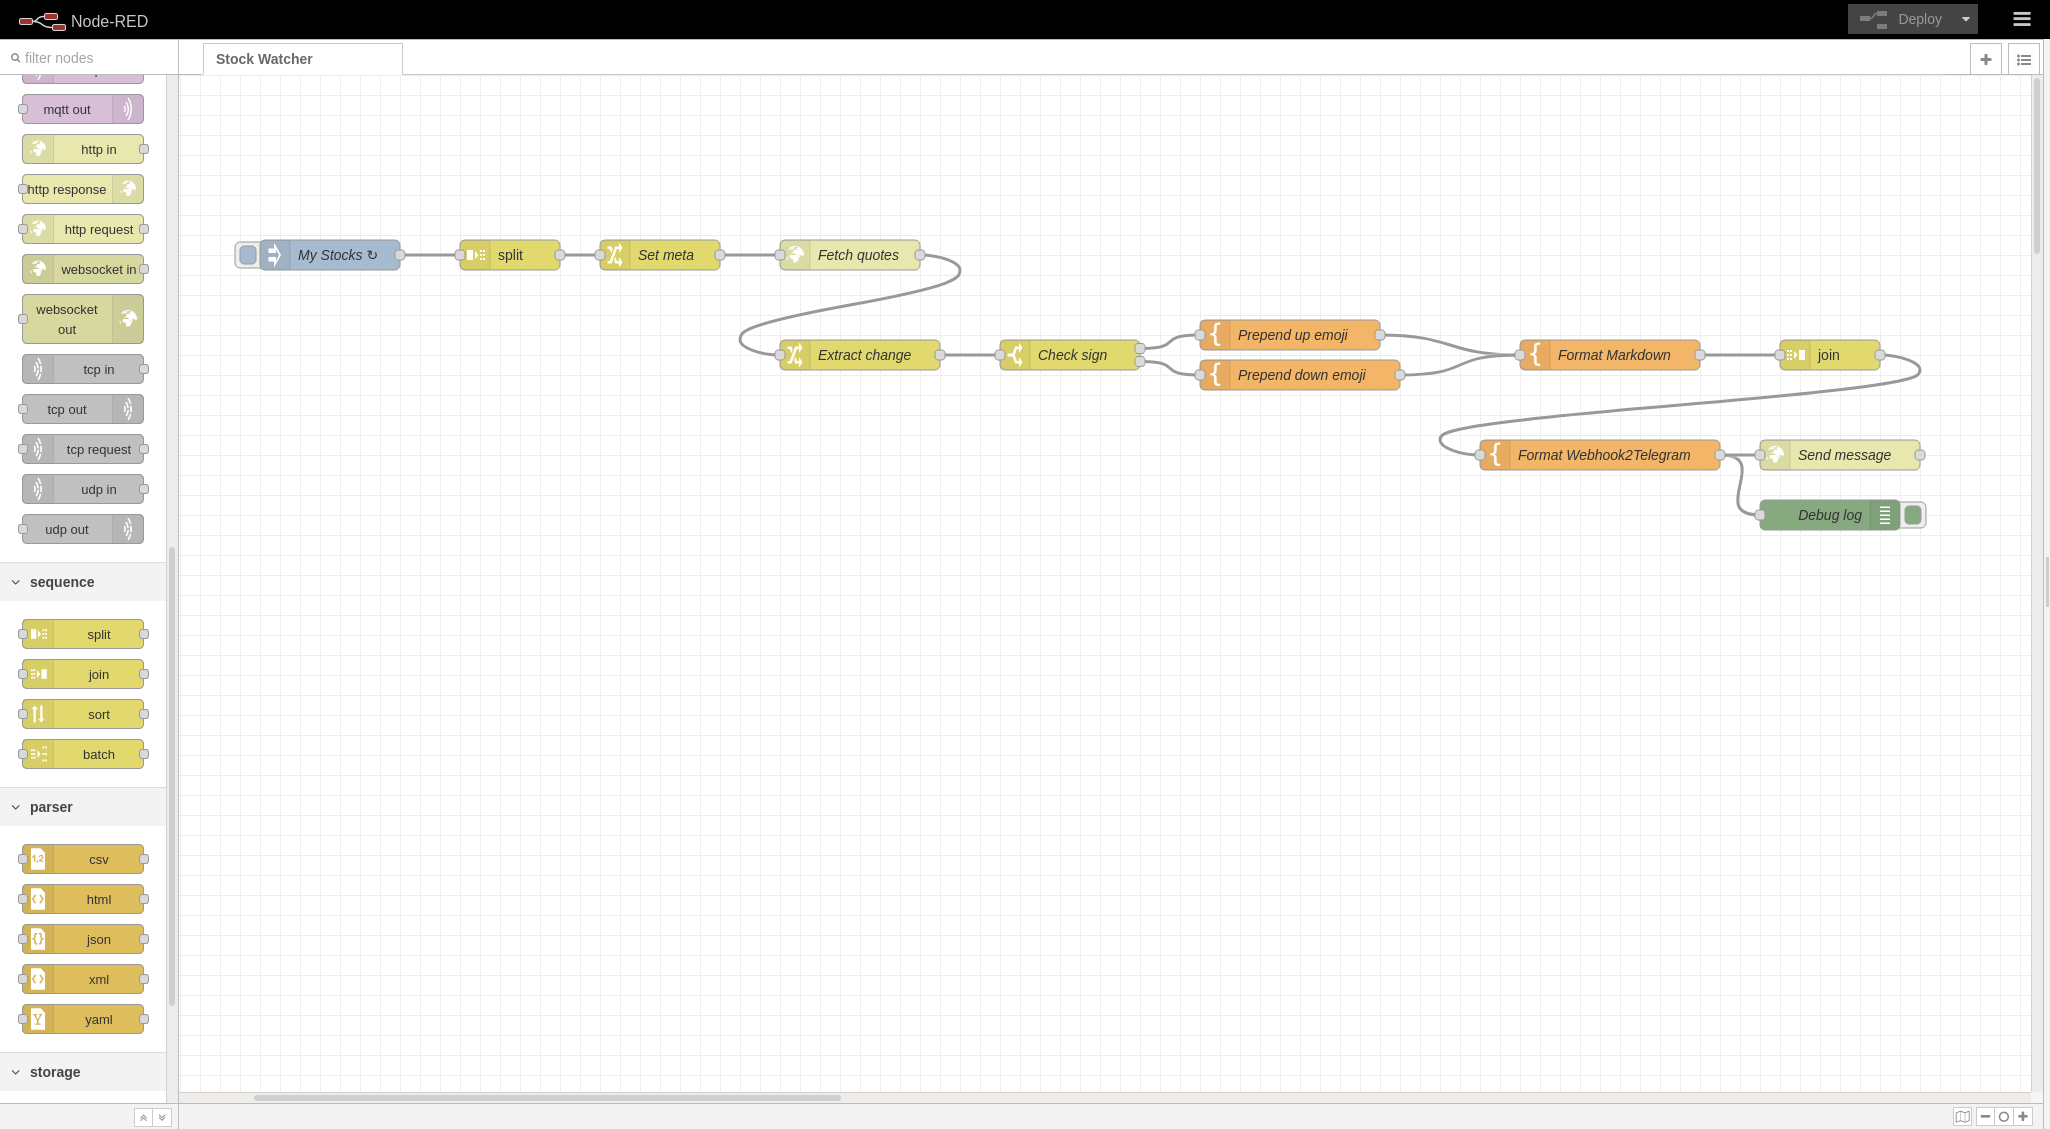
Task: Collapse all palette categories
Action: tap(143, 1117)
